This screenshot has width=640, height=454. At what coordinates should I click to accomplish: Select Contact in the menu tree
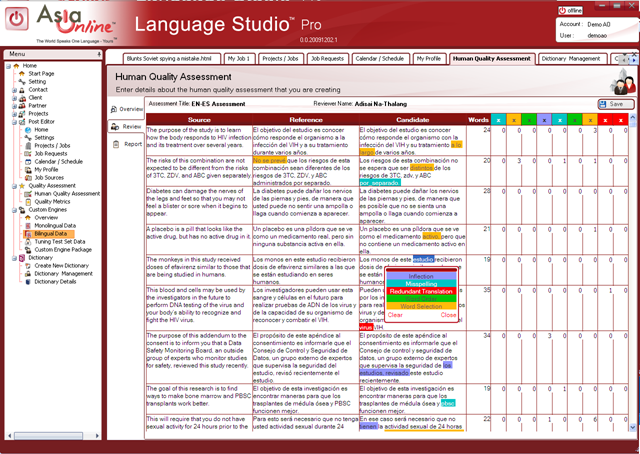tap(38, 89)
